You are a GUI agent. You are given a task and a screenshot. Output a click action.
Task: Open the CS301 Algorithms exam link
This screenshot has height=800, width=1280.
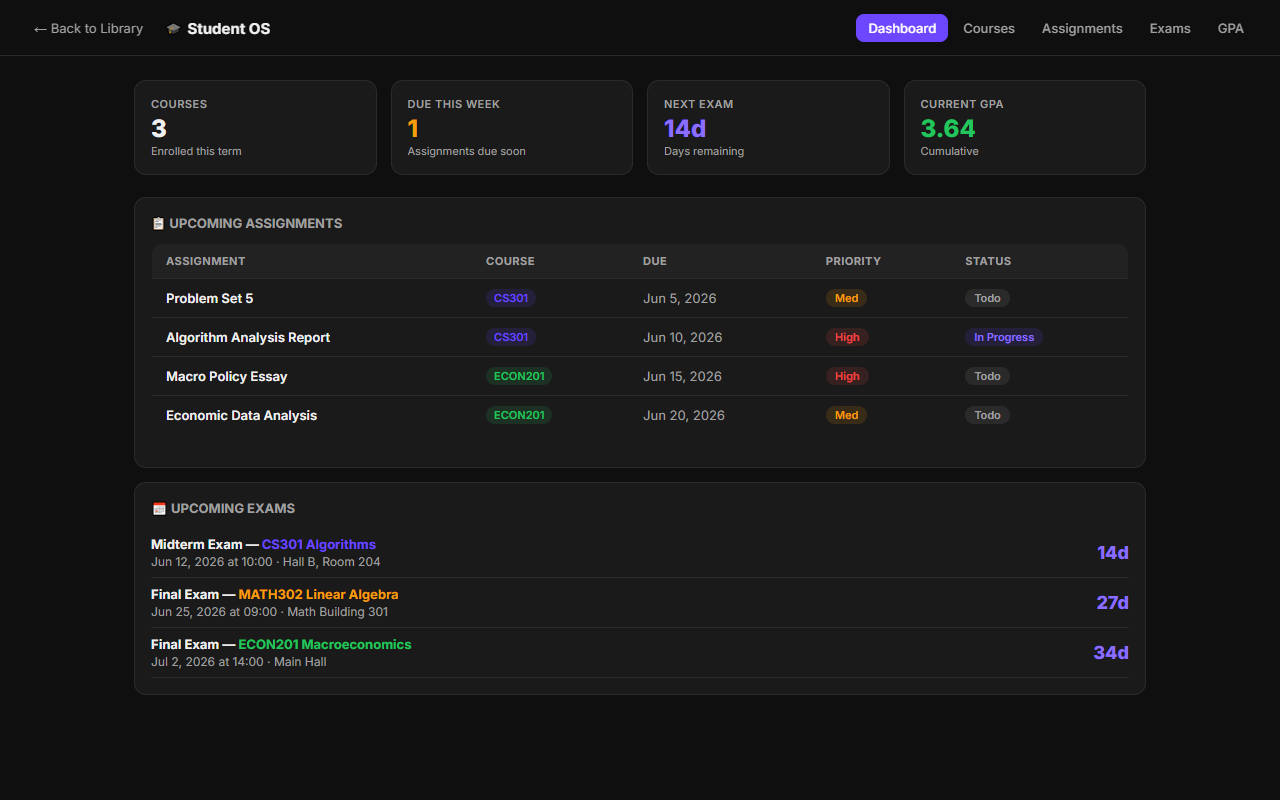(x=319, y=545)
